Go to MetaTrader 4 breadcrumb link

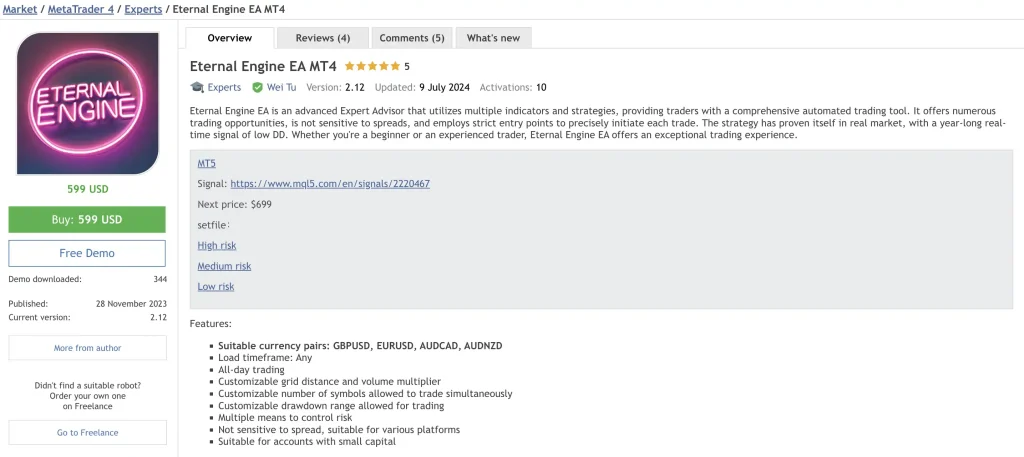pos(81,9)
